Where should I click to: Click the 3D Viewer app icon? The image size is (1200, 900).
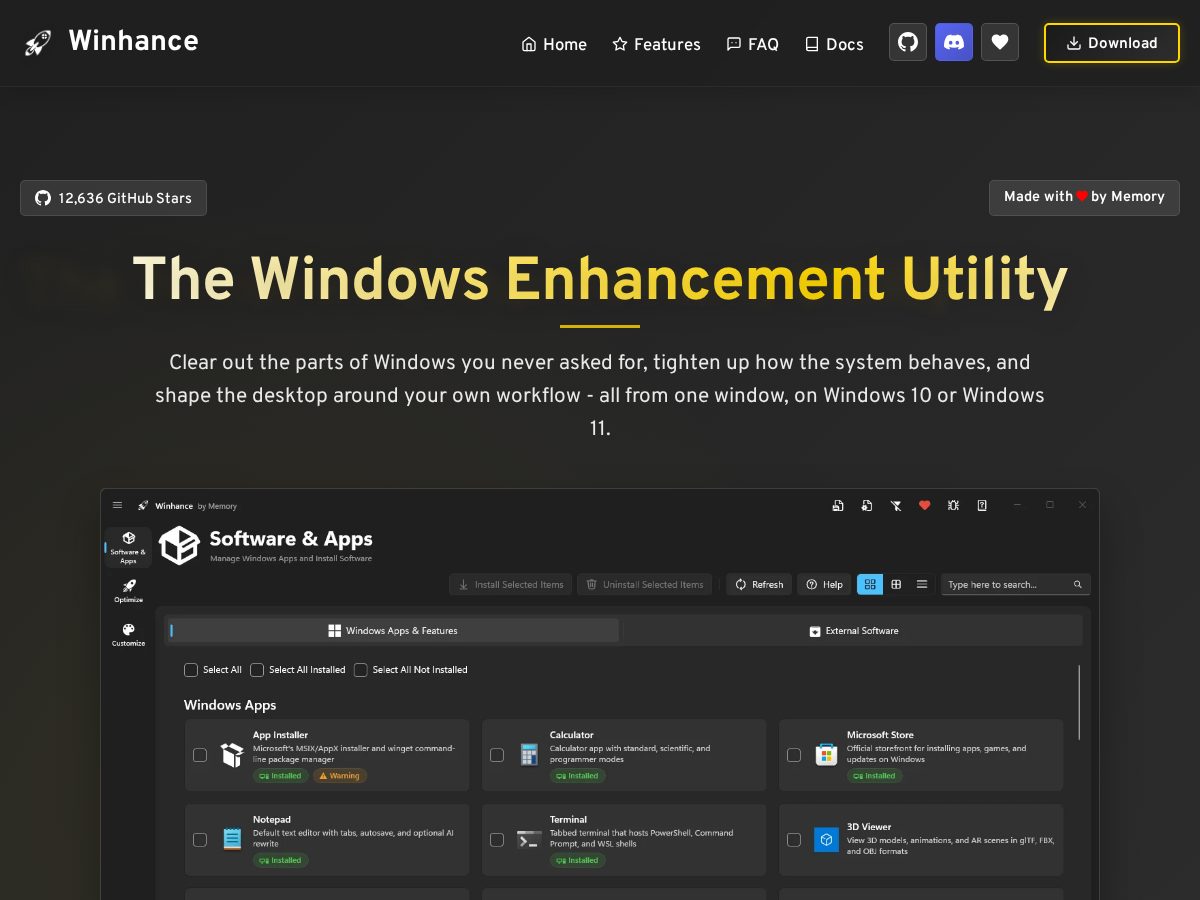(826, 840)
